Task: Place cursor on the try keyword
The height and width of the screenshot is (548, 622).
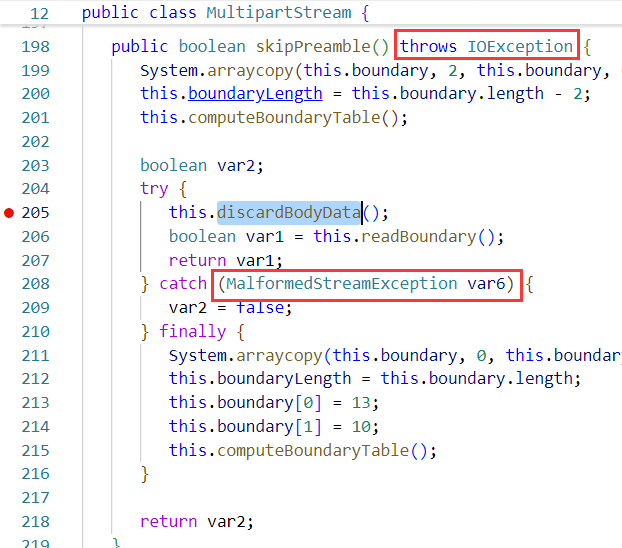Action: [154, 188]
